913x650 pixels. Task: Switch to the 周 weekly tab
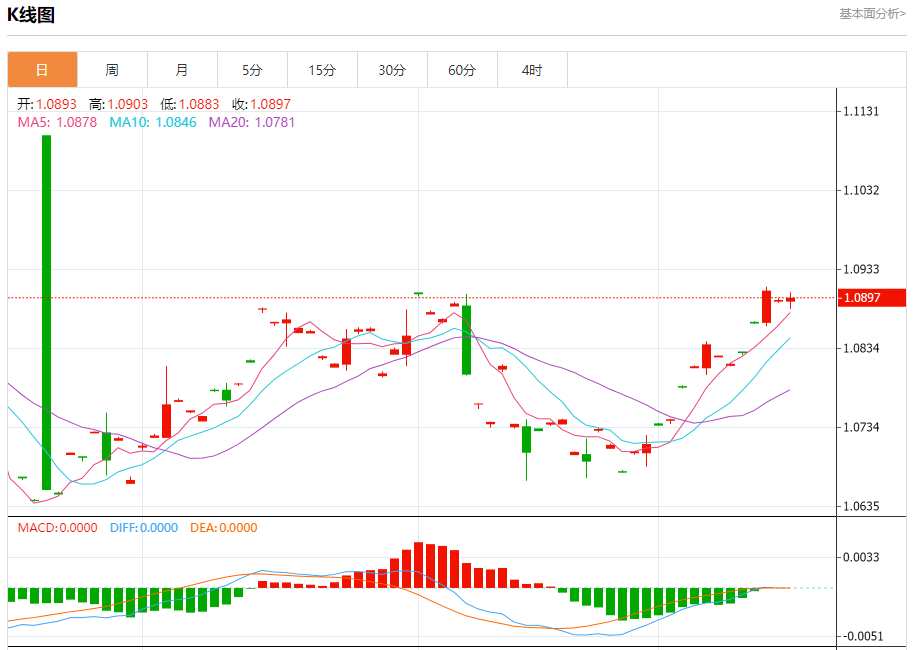pos(112,70)
